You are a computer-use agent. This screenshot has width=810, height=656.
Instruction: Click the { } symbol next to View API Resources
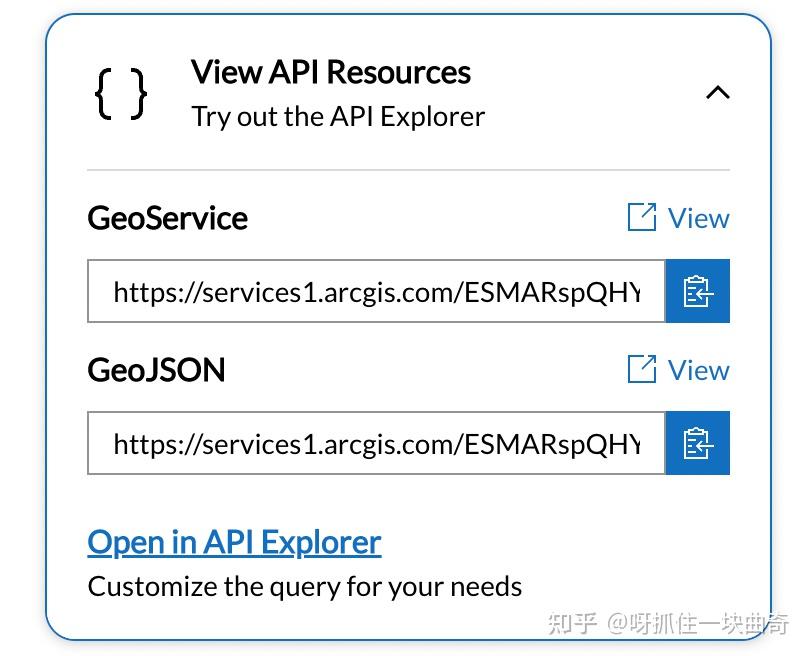(122, 93)
